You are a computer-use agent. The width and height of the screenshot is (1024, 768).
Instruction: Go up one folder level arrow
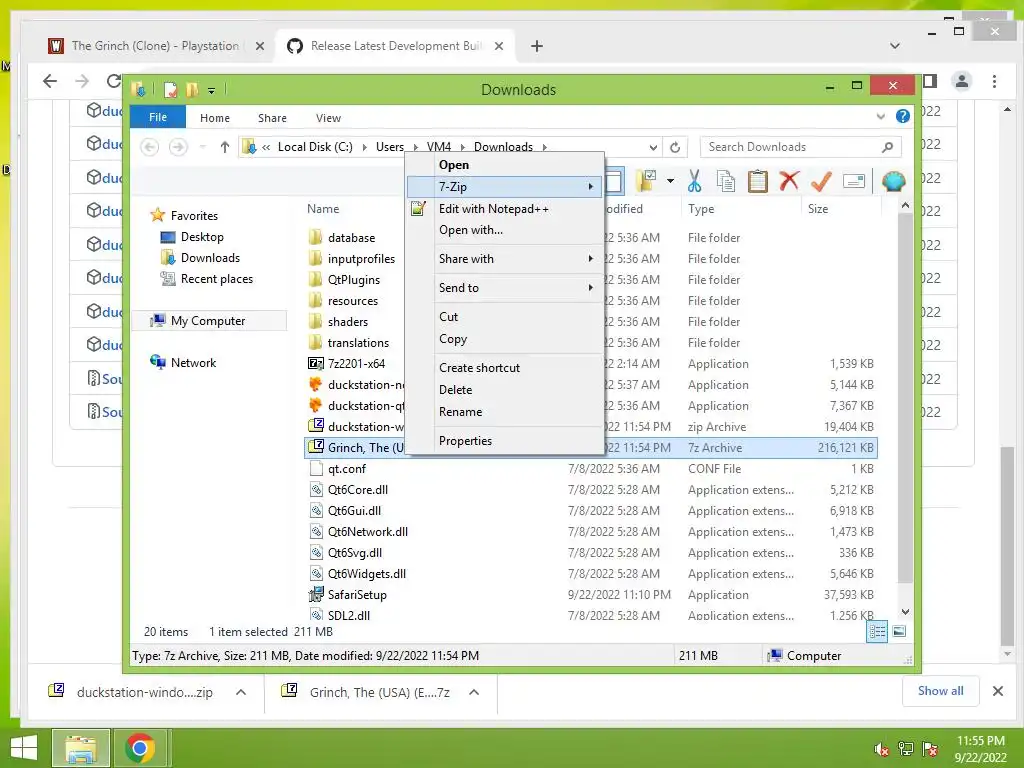click(225, 147)
